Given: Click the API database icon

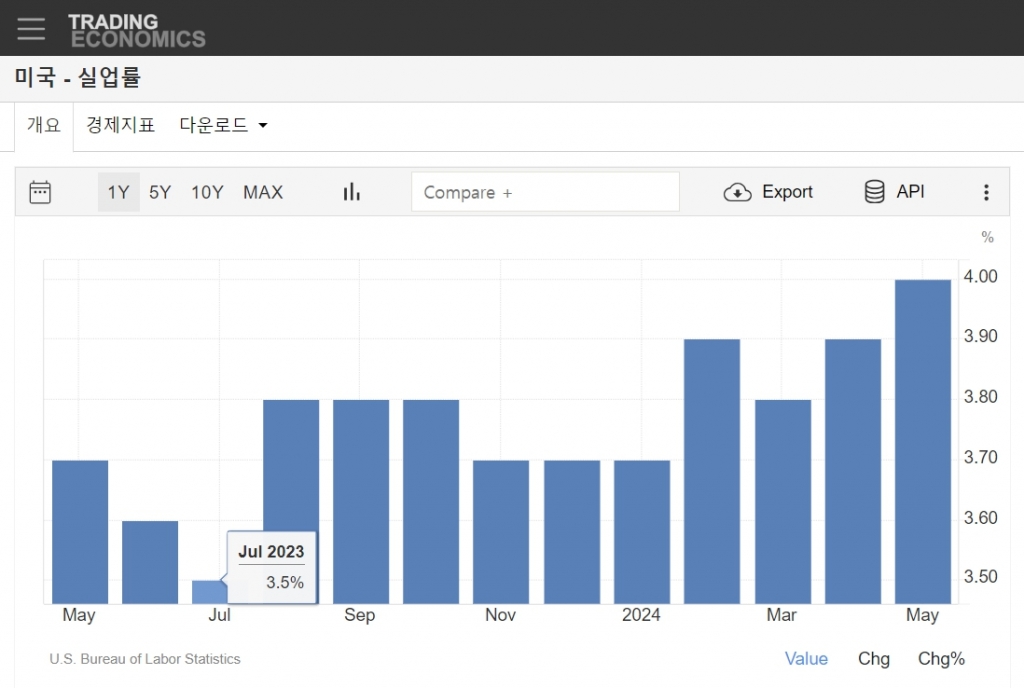Looking at the screenshot, I should coord(874,192).
